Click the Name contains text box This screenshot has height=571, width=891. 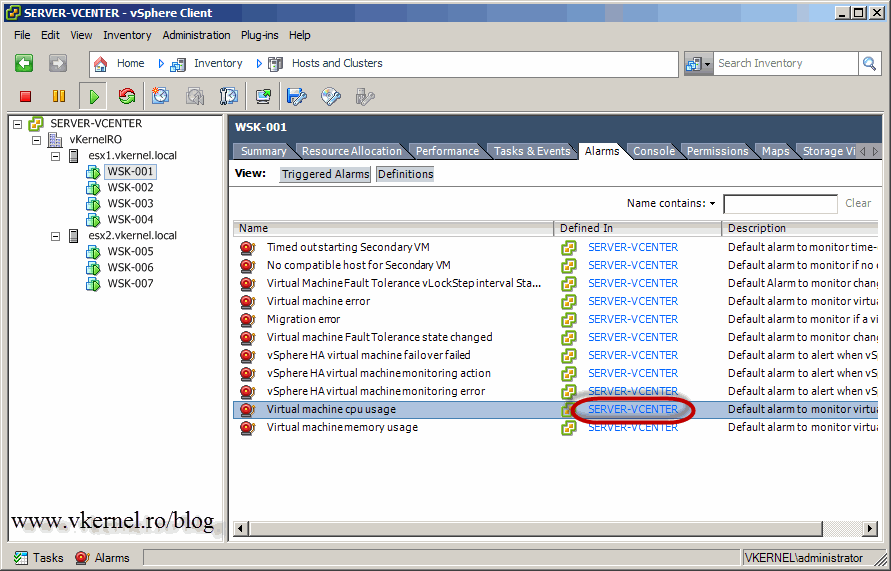(780, 203)
